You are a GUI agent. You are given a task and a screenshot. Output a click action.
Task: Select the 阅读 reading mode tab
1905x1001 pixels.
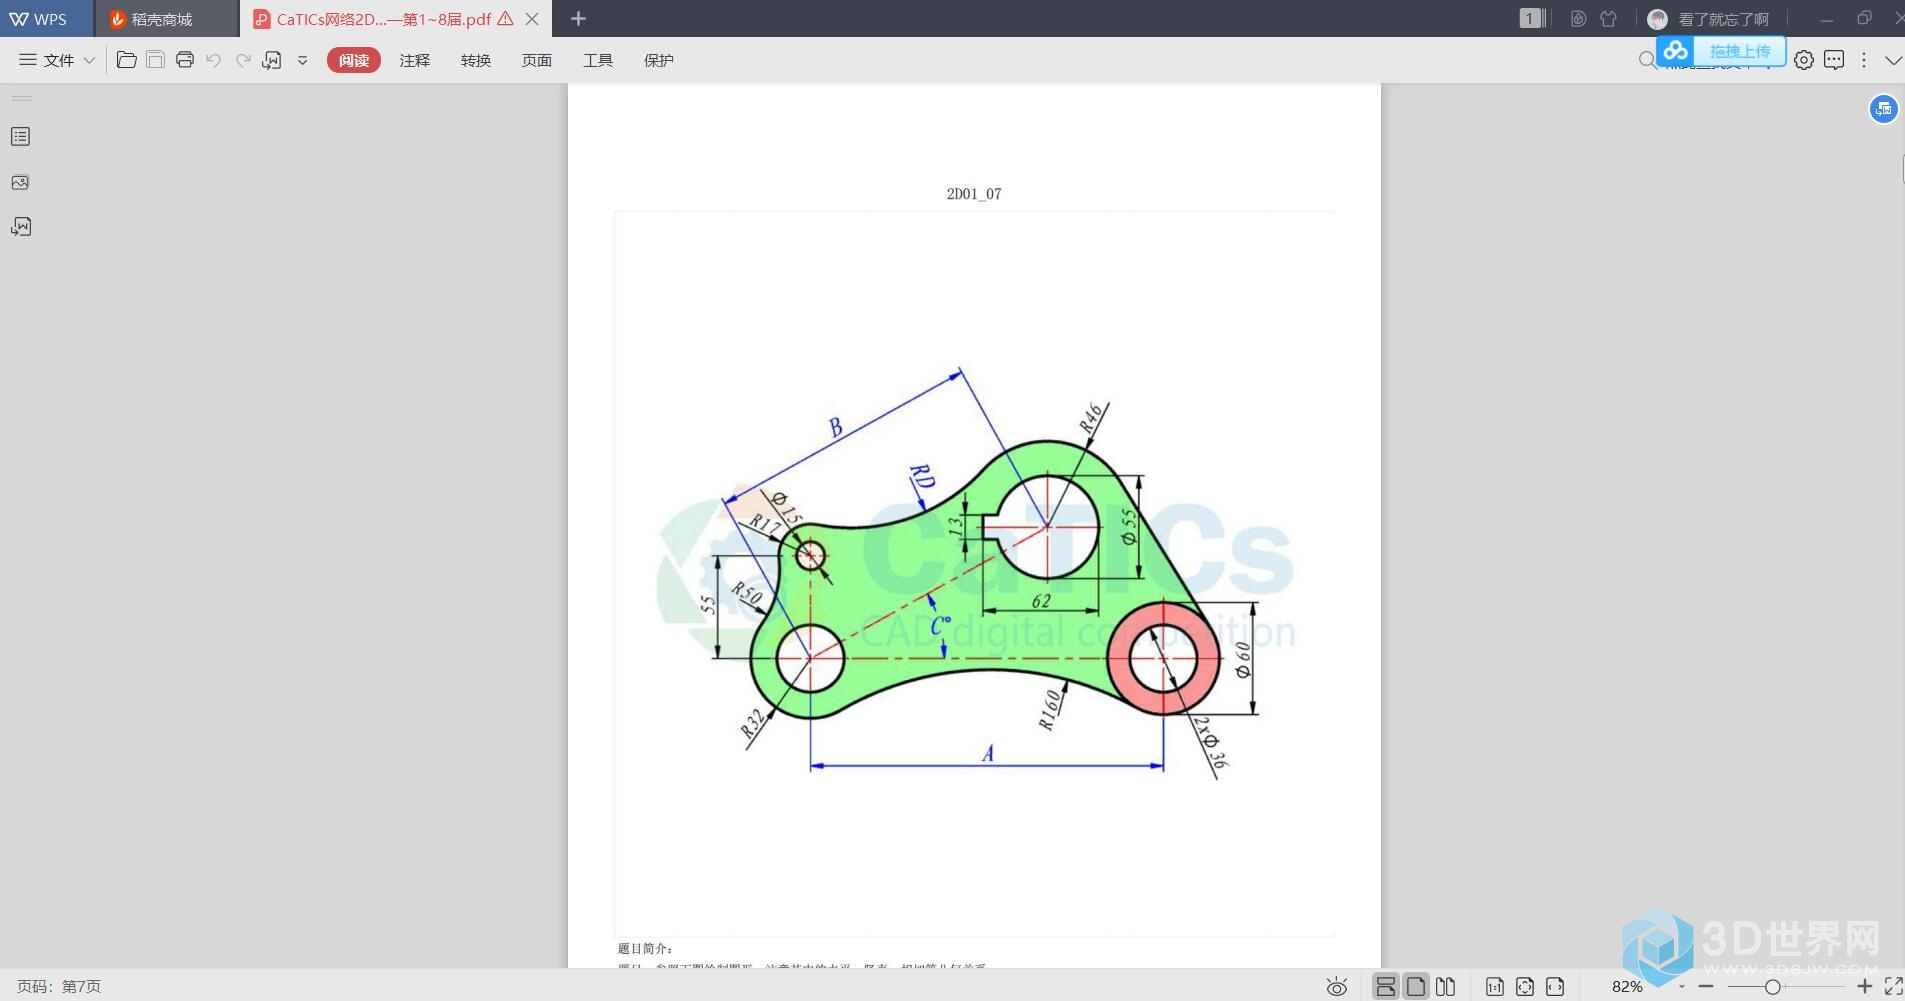(354, 60)
